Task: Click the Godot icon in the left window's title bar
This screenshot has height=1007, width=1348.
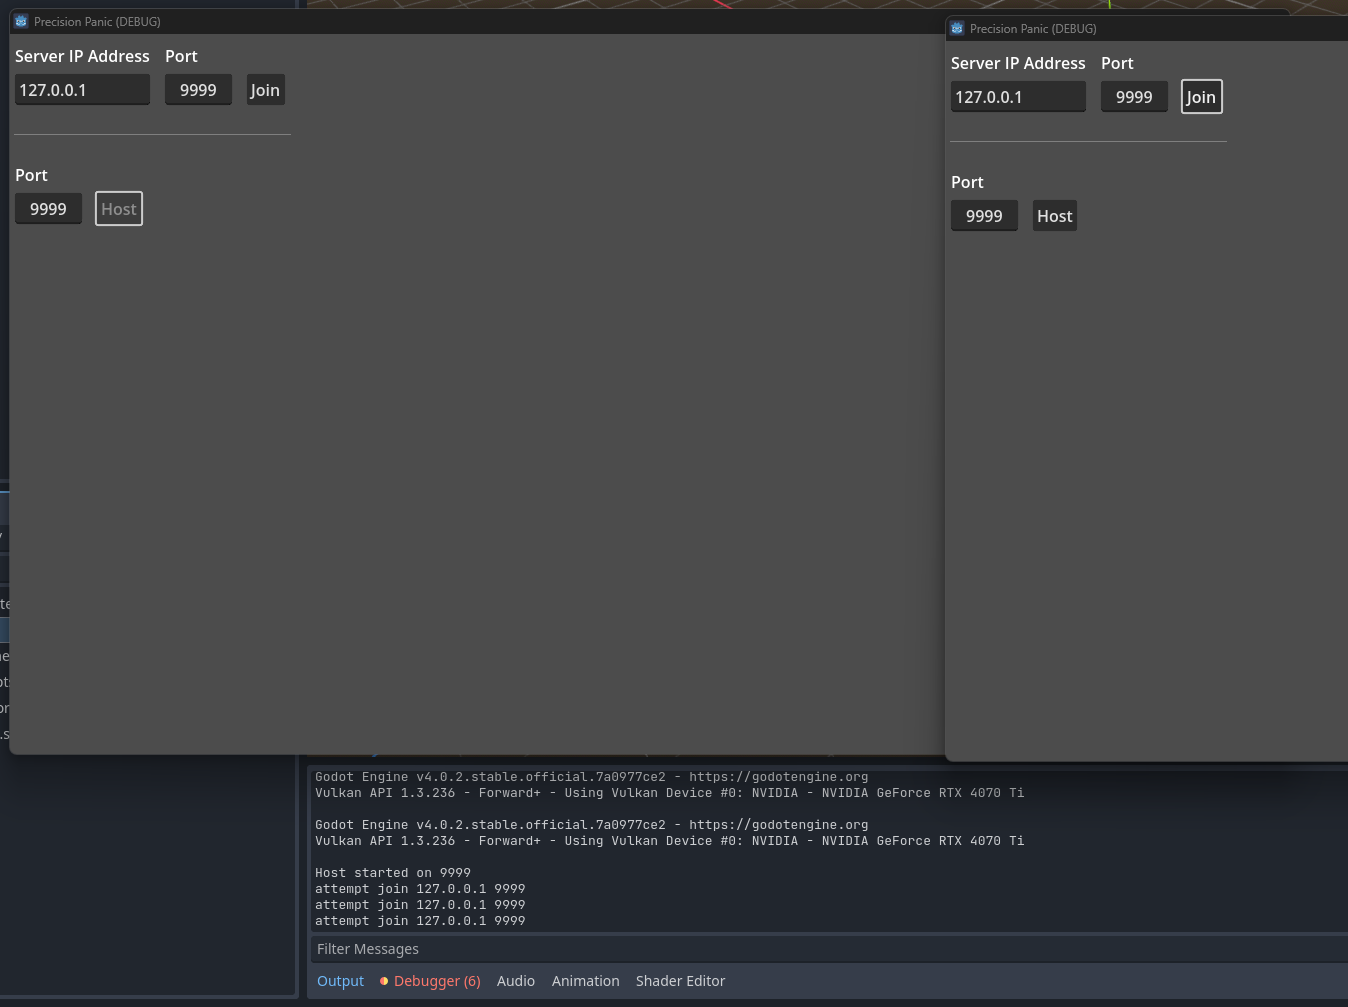Action: tap(20, 21)
